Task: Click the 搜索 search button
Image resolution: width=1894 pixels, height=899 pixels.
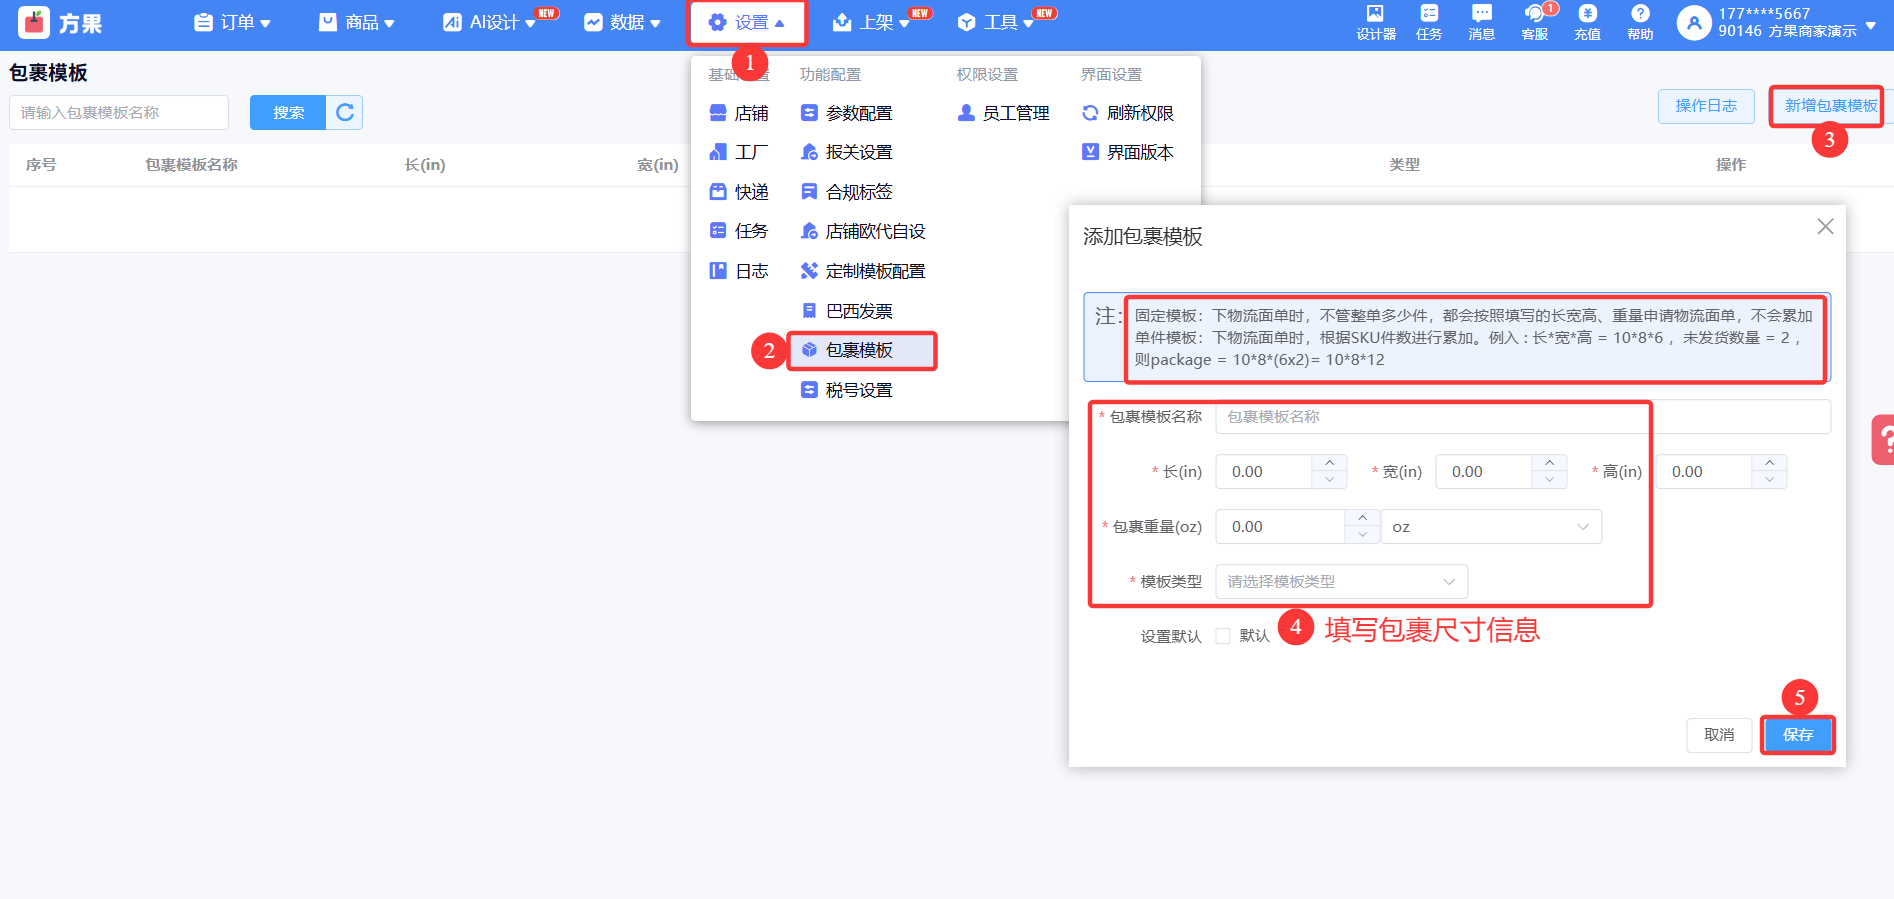Action: (288, 113)
